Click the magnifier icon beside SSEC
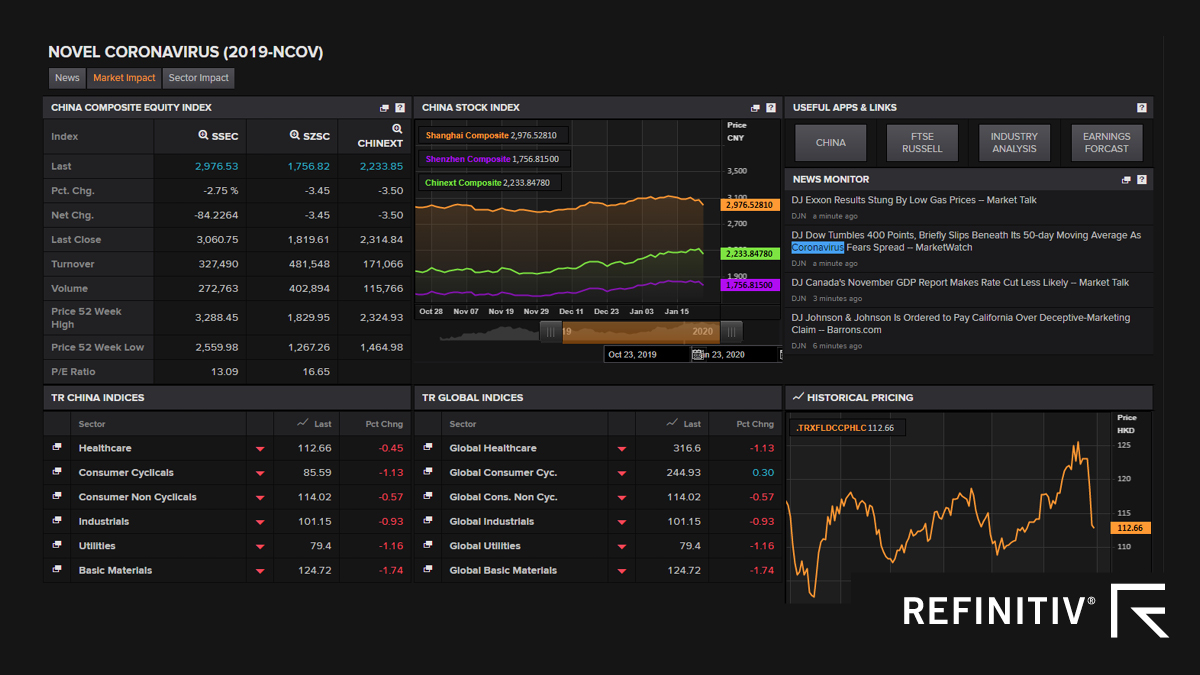1200x675 pixels. [x=203, y=136]
